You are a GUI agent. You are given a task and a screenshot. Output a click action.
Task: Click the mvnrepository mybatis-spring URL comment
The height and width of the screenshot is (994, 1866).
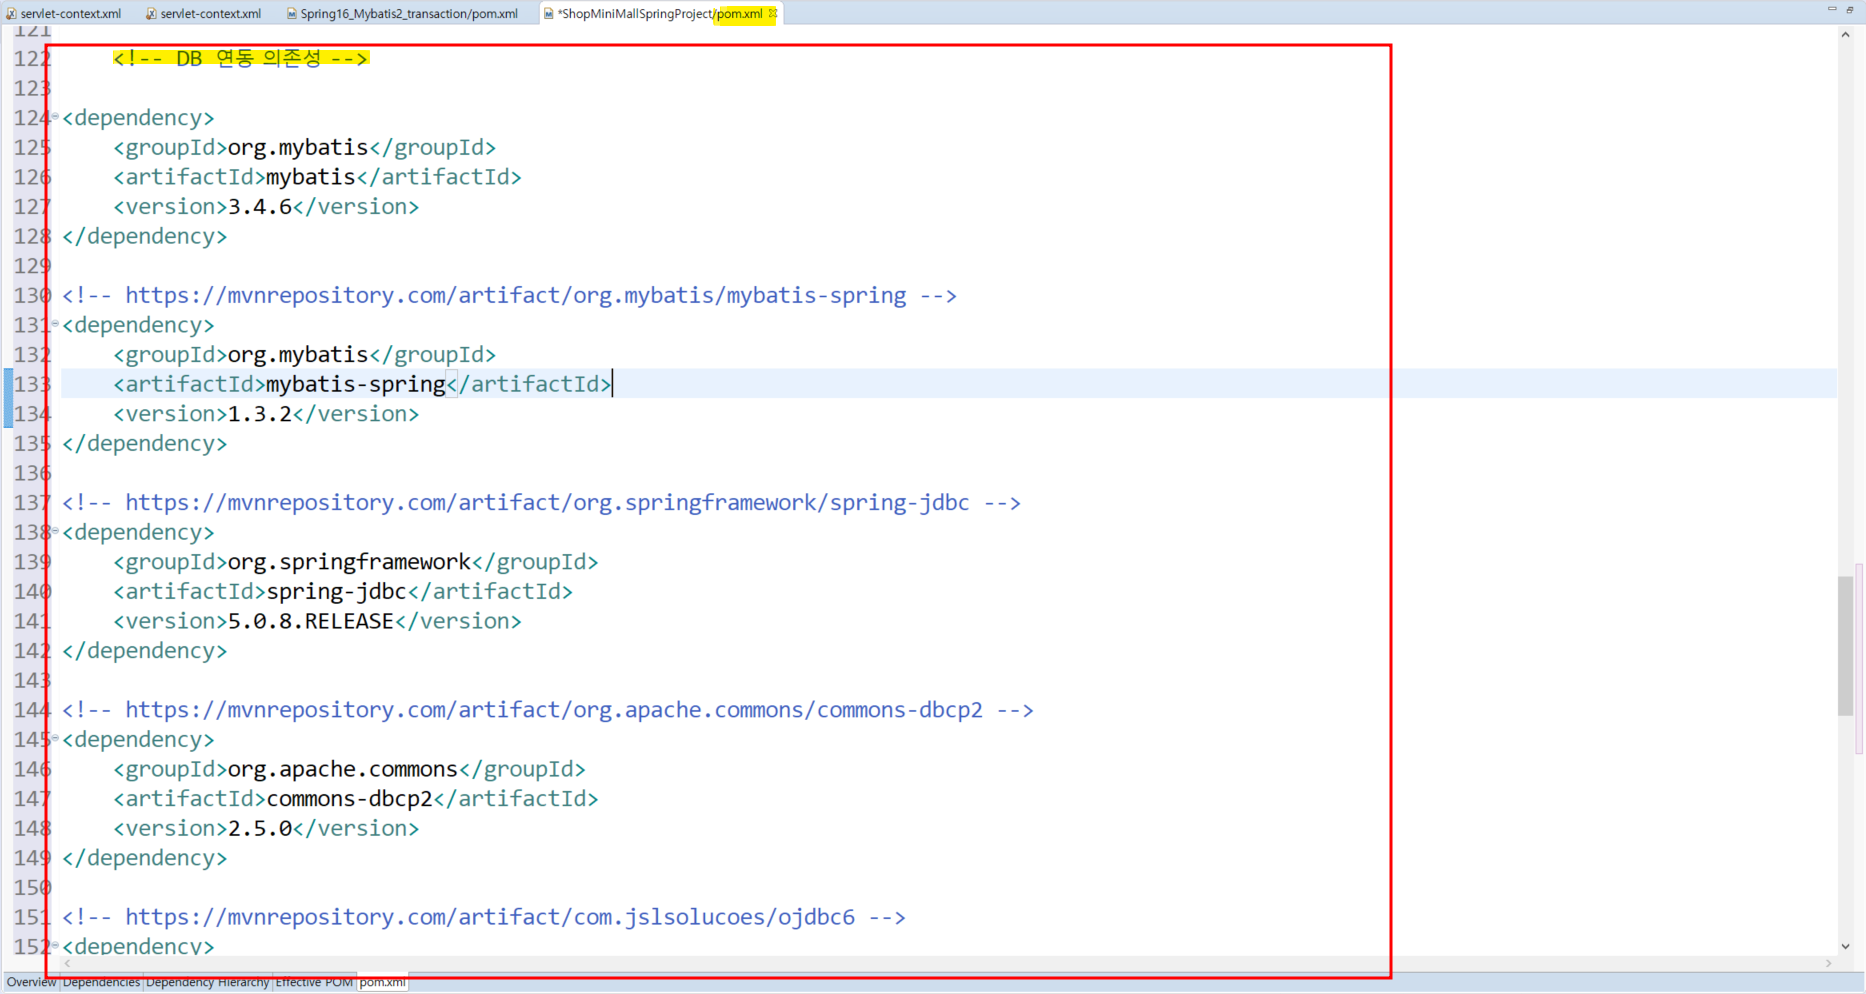coord(509,296)
